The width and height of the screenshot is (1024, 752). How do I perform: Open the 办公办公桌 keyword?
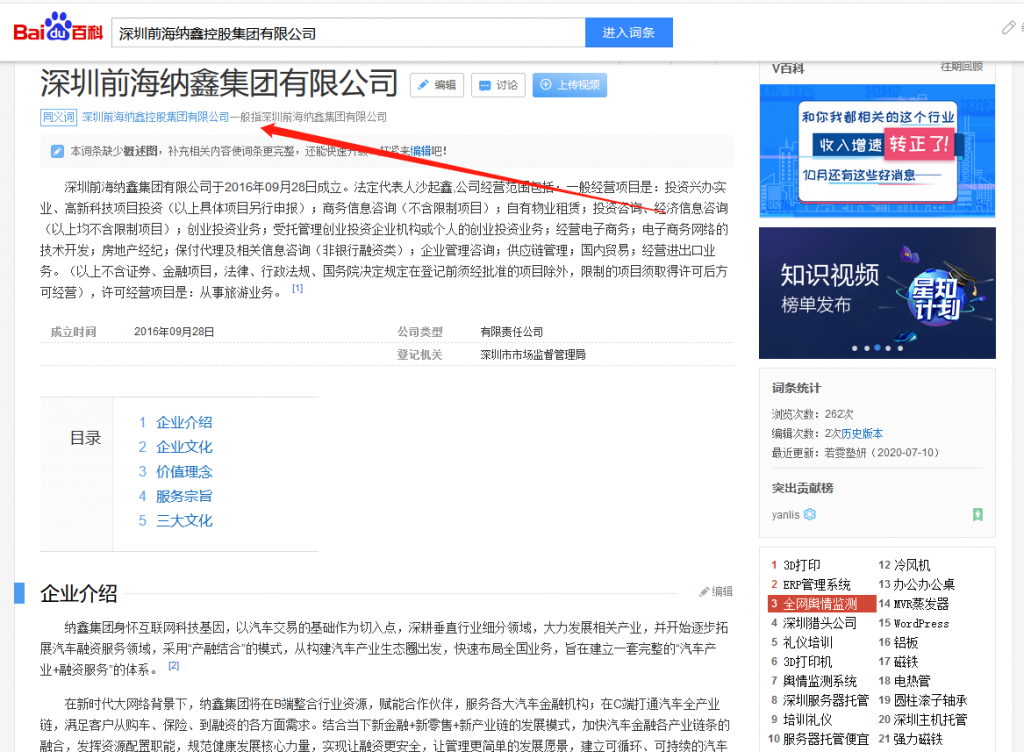click(924, 585)
